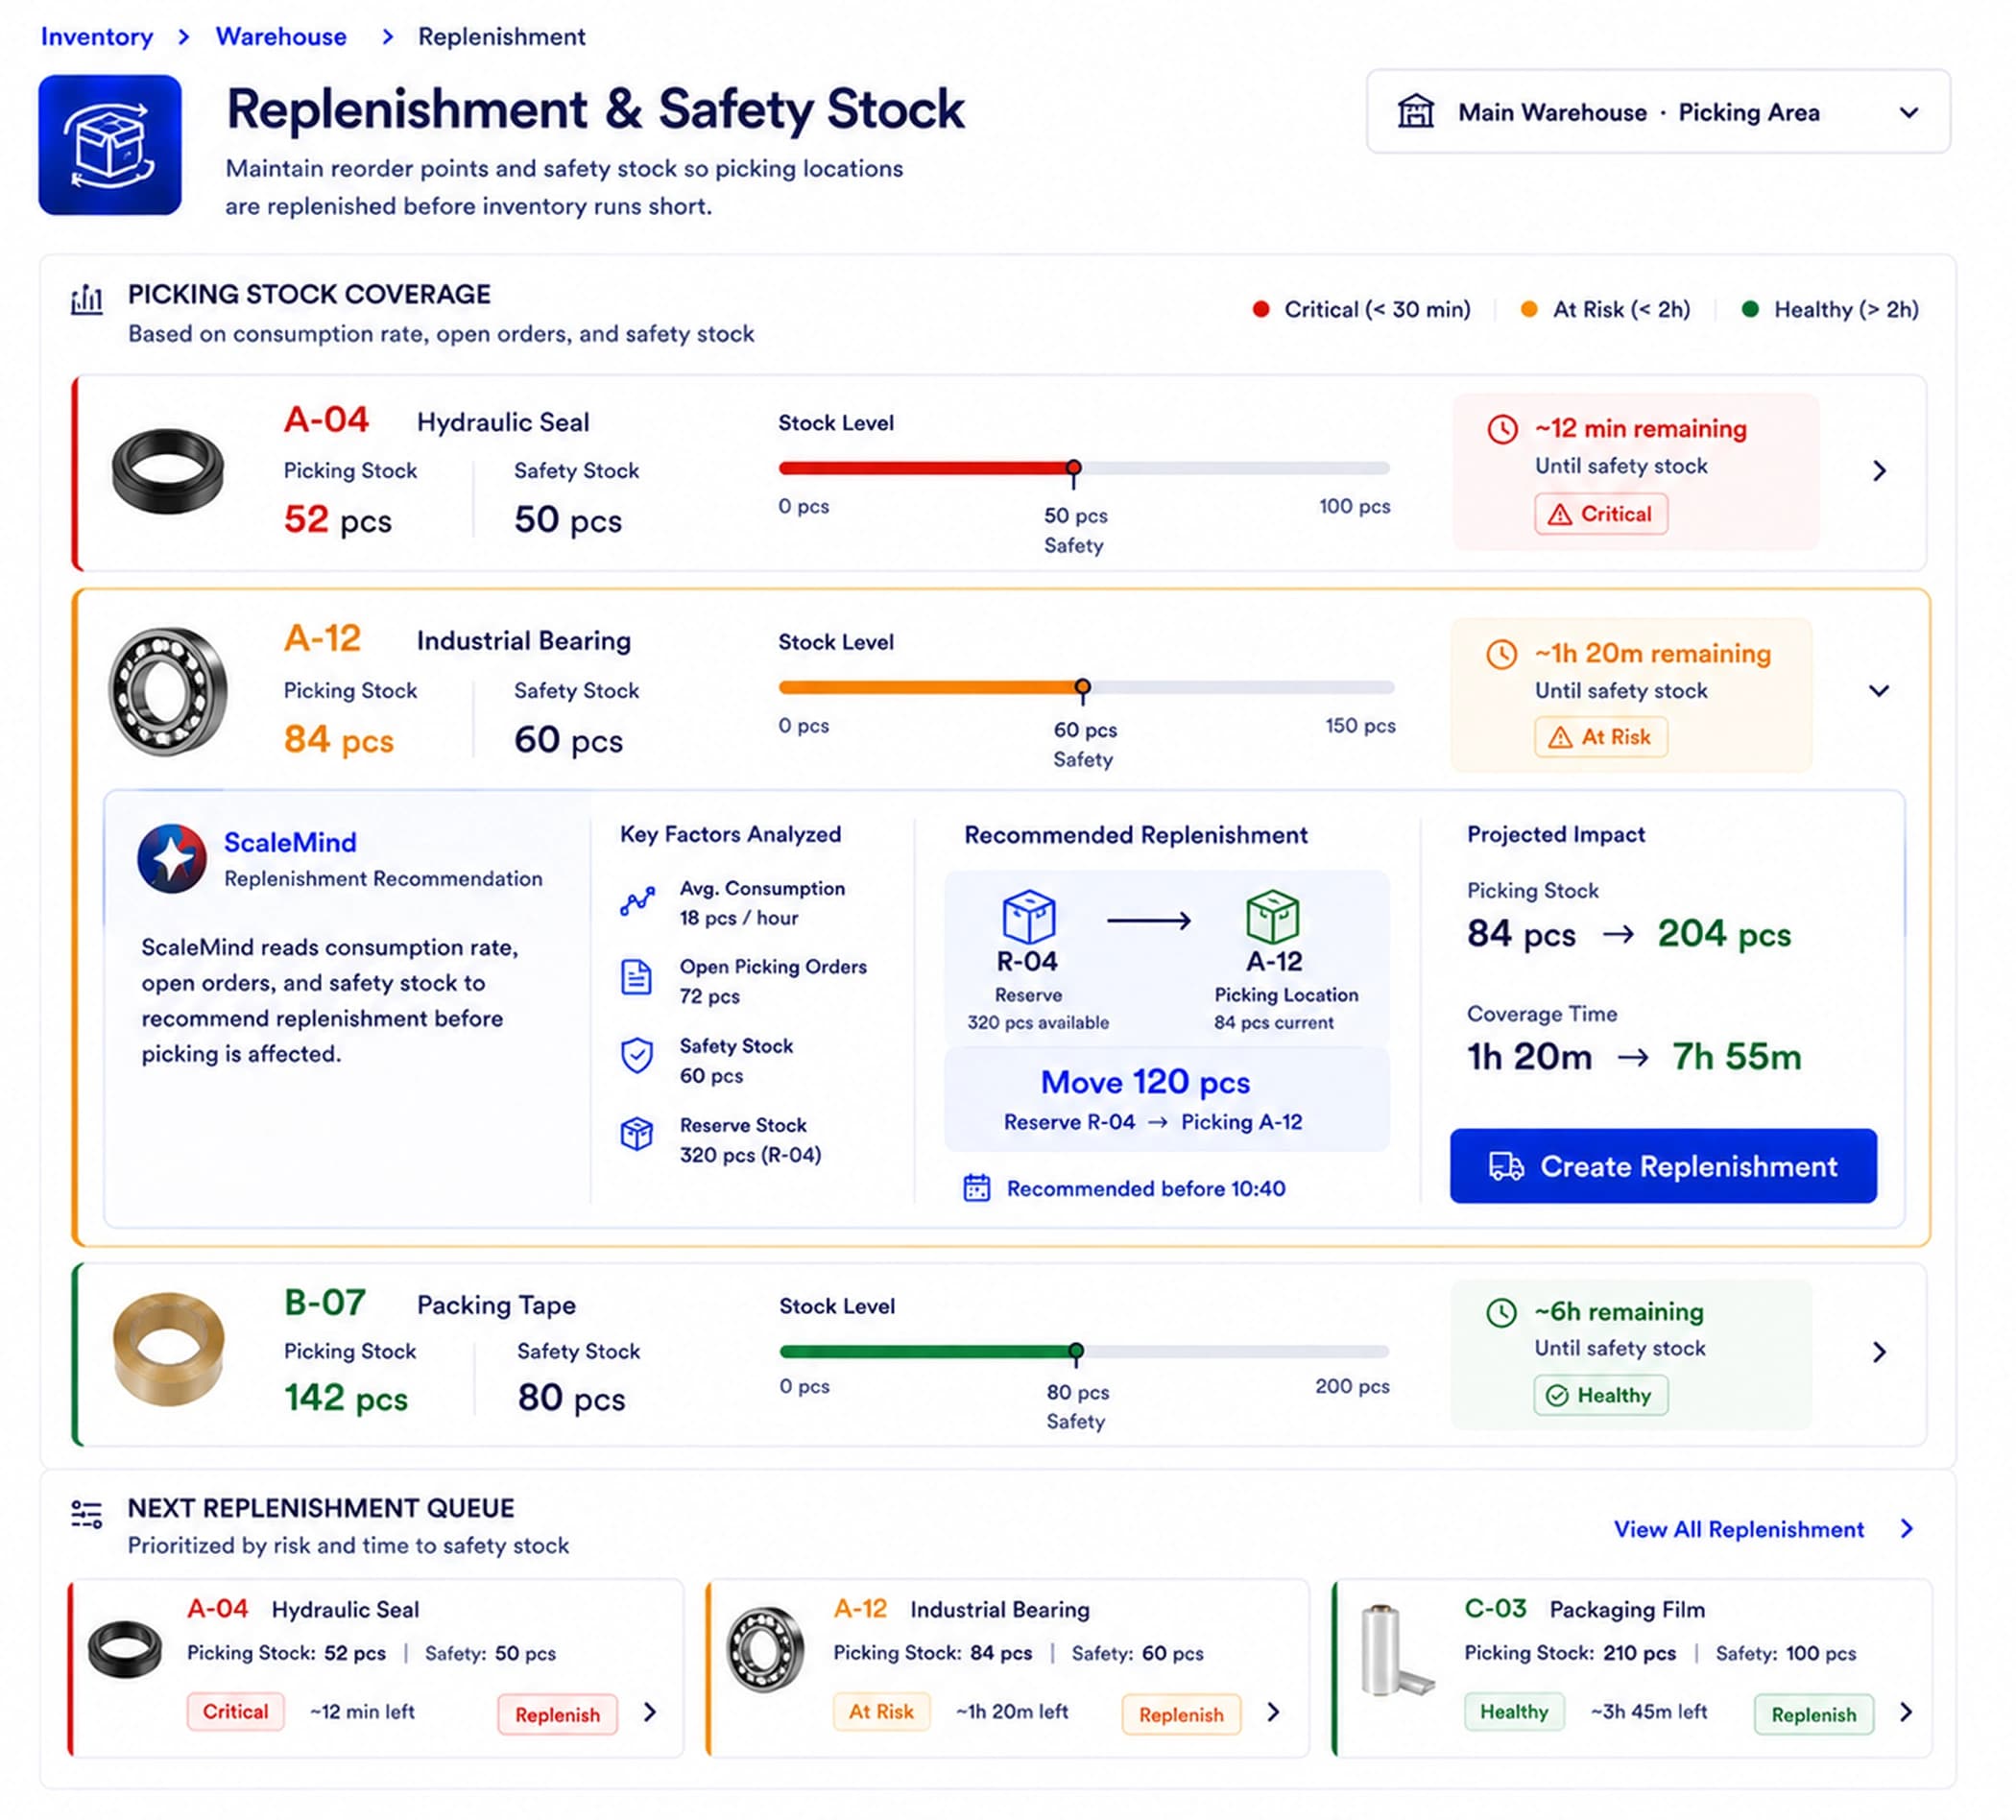Click the Avg. Consumption trend icon
The height and width of the screenshot is (1820, 2016).
tap(638, 901)
